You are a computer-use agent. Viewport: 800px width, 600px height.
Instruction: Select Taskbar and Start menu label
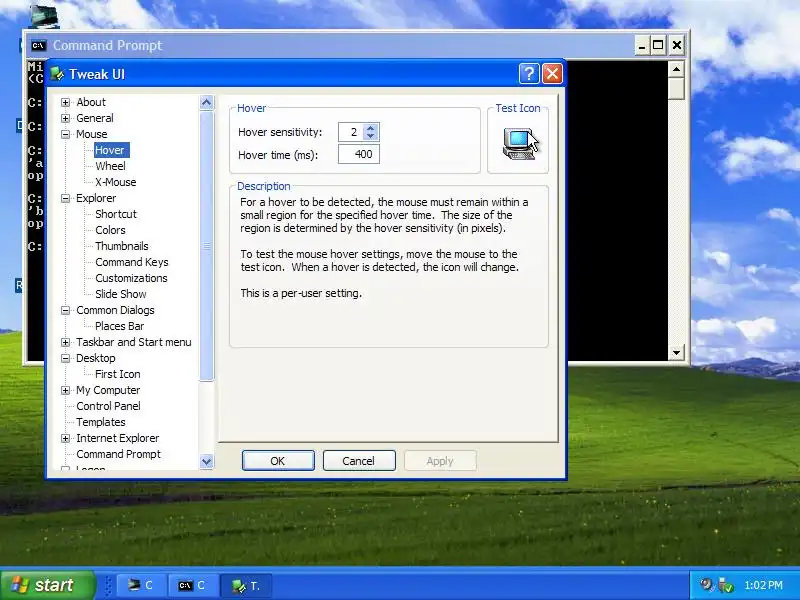coord(134,342)
